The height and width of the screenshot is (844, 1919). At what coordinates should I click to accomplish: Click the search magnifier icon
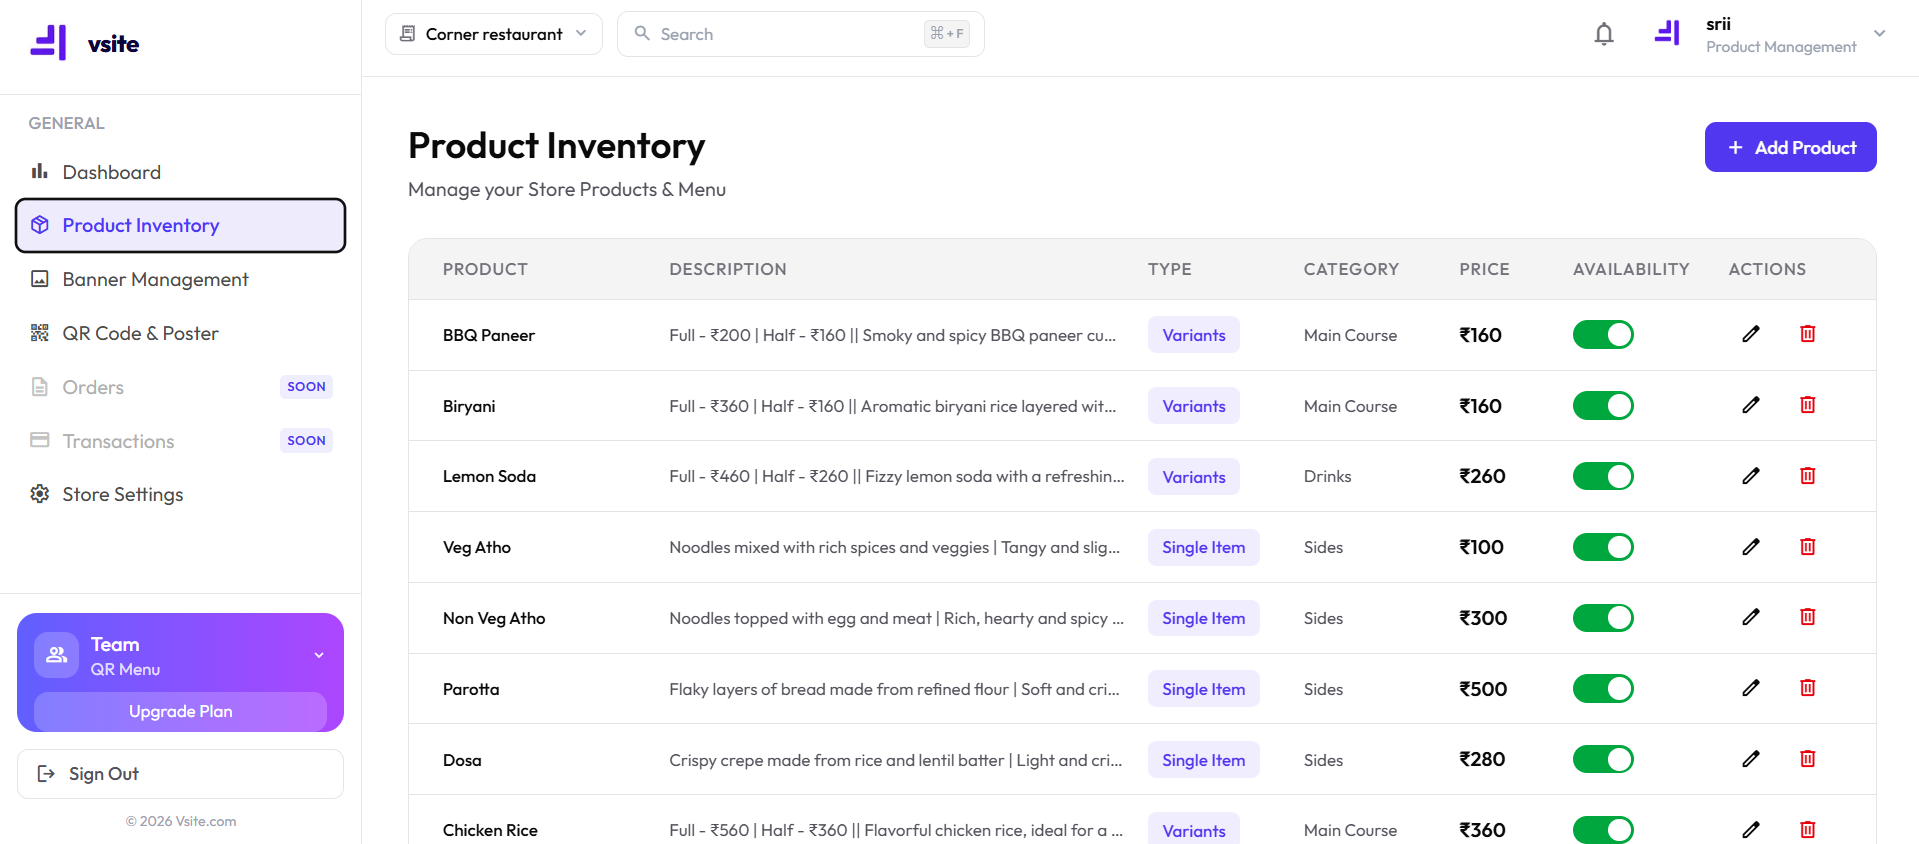click(x=642, y=33)
